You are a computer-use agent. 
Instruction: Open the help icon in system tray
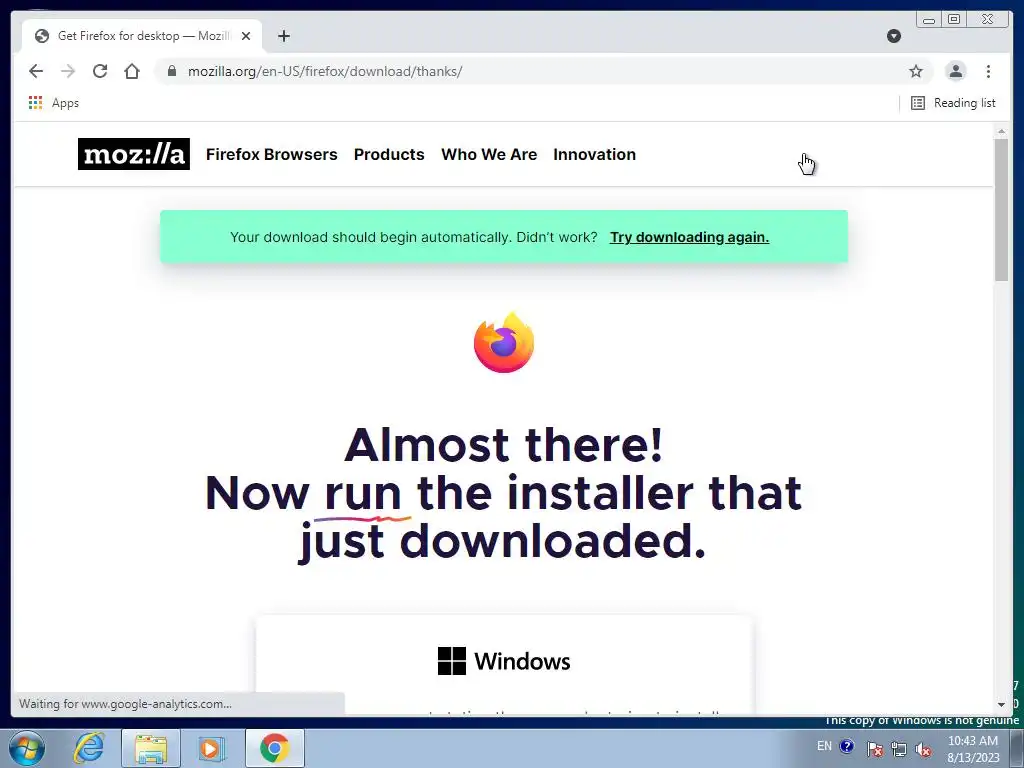coord(847,746)
